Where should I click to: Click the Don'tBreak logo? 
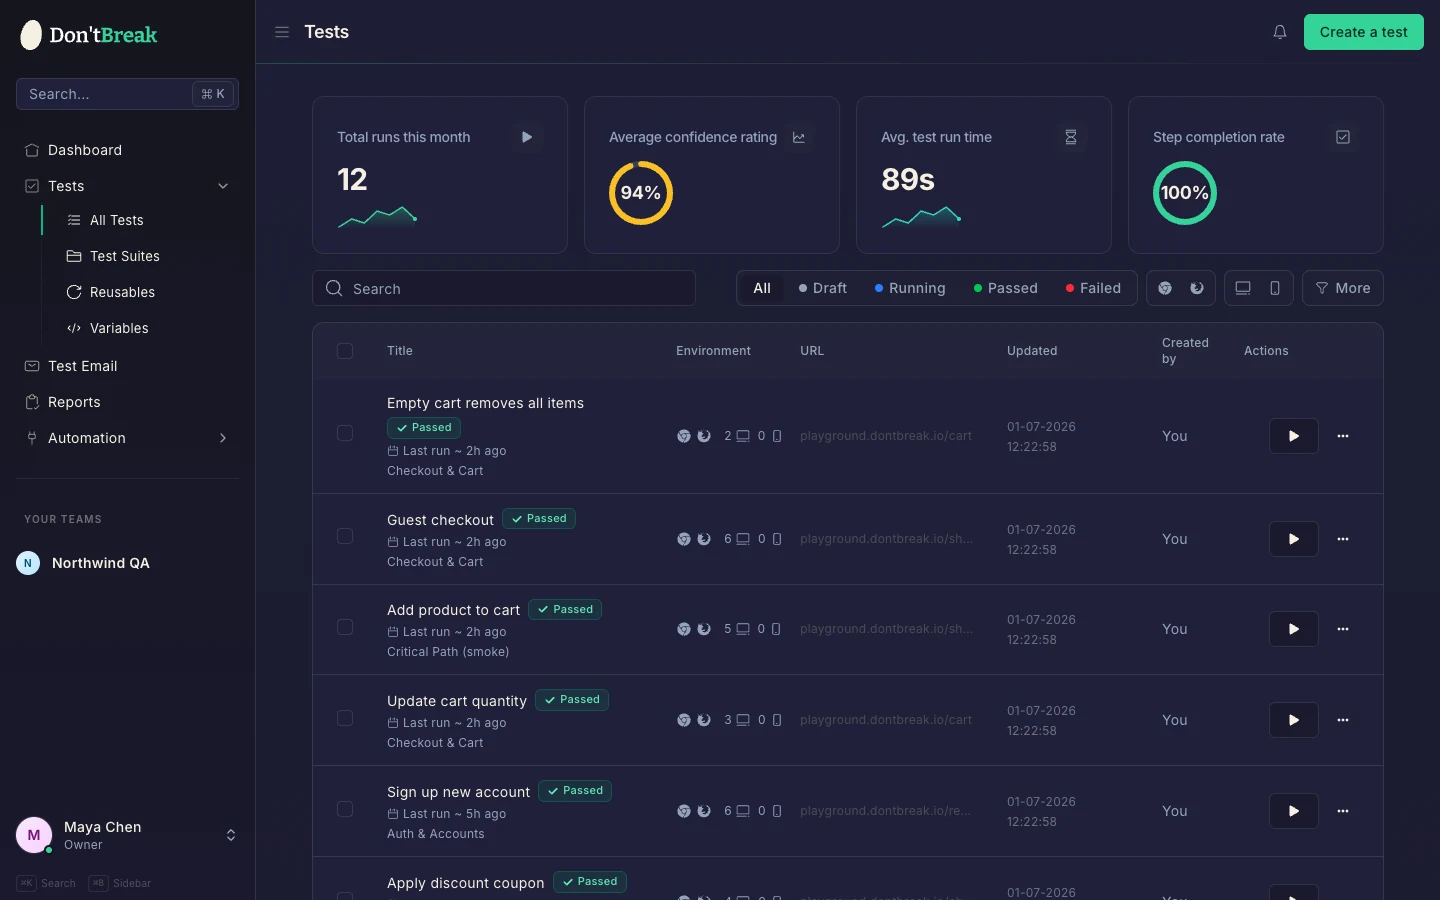point(89,35)
